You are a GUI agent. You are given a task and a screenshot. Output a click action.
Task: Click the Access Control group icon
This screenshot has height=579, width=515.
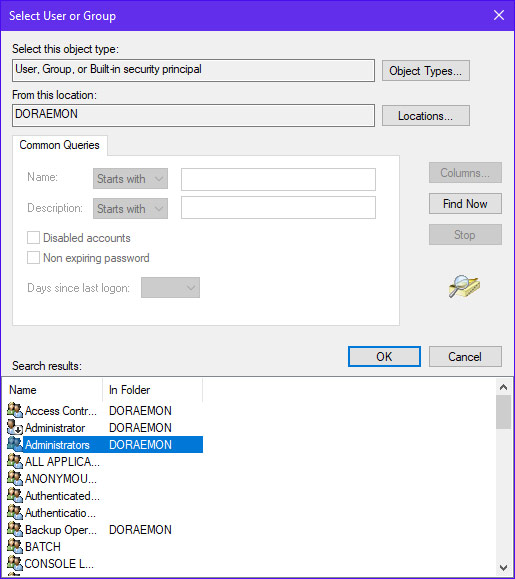click(x=15, y=411)
